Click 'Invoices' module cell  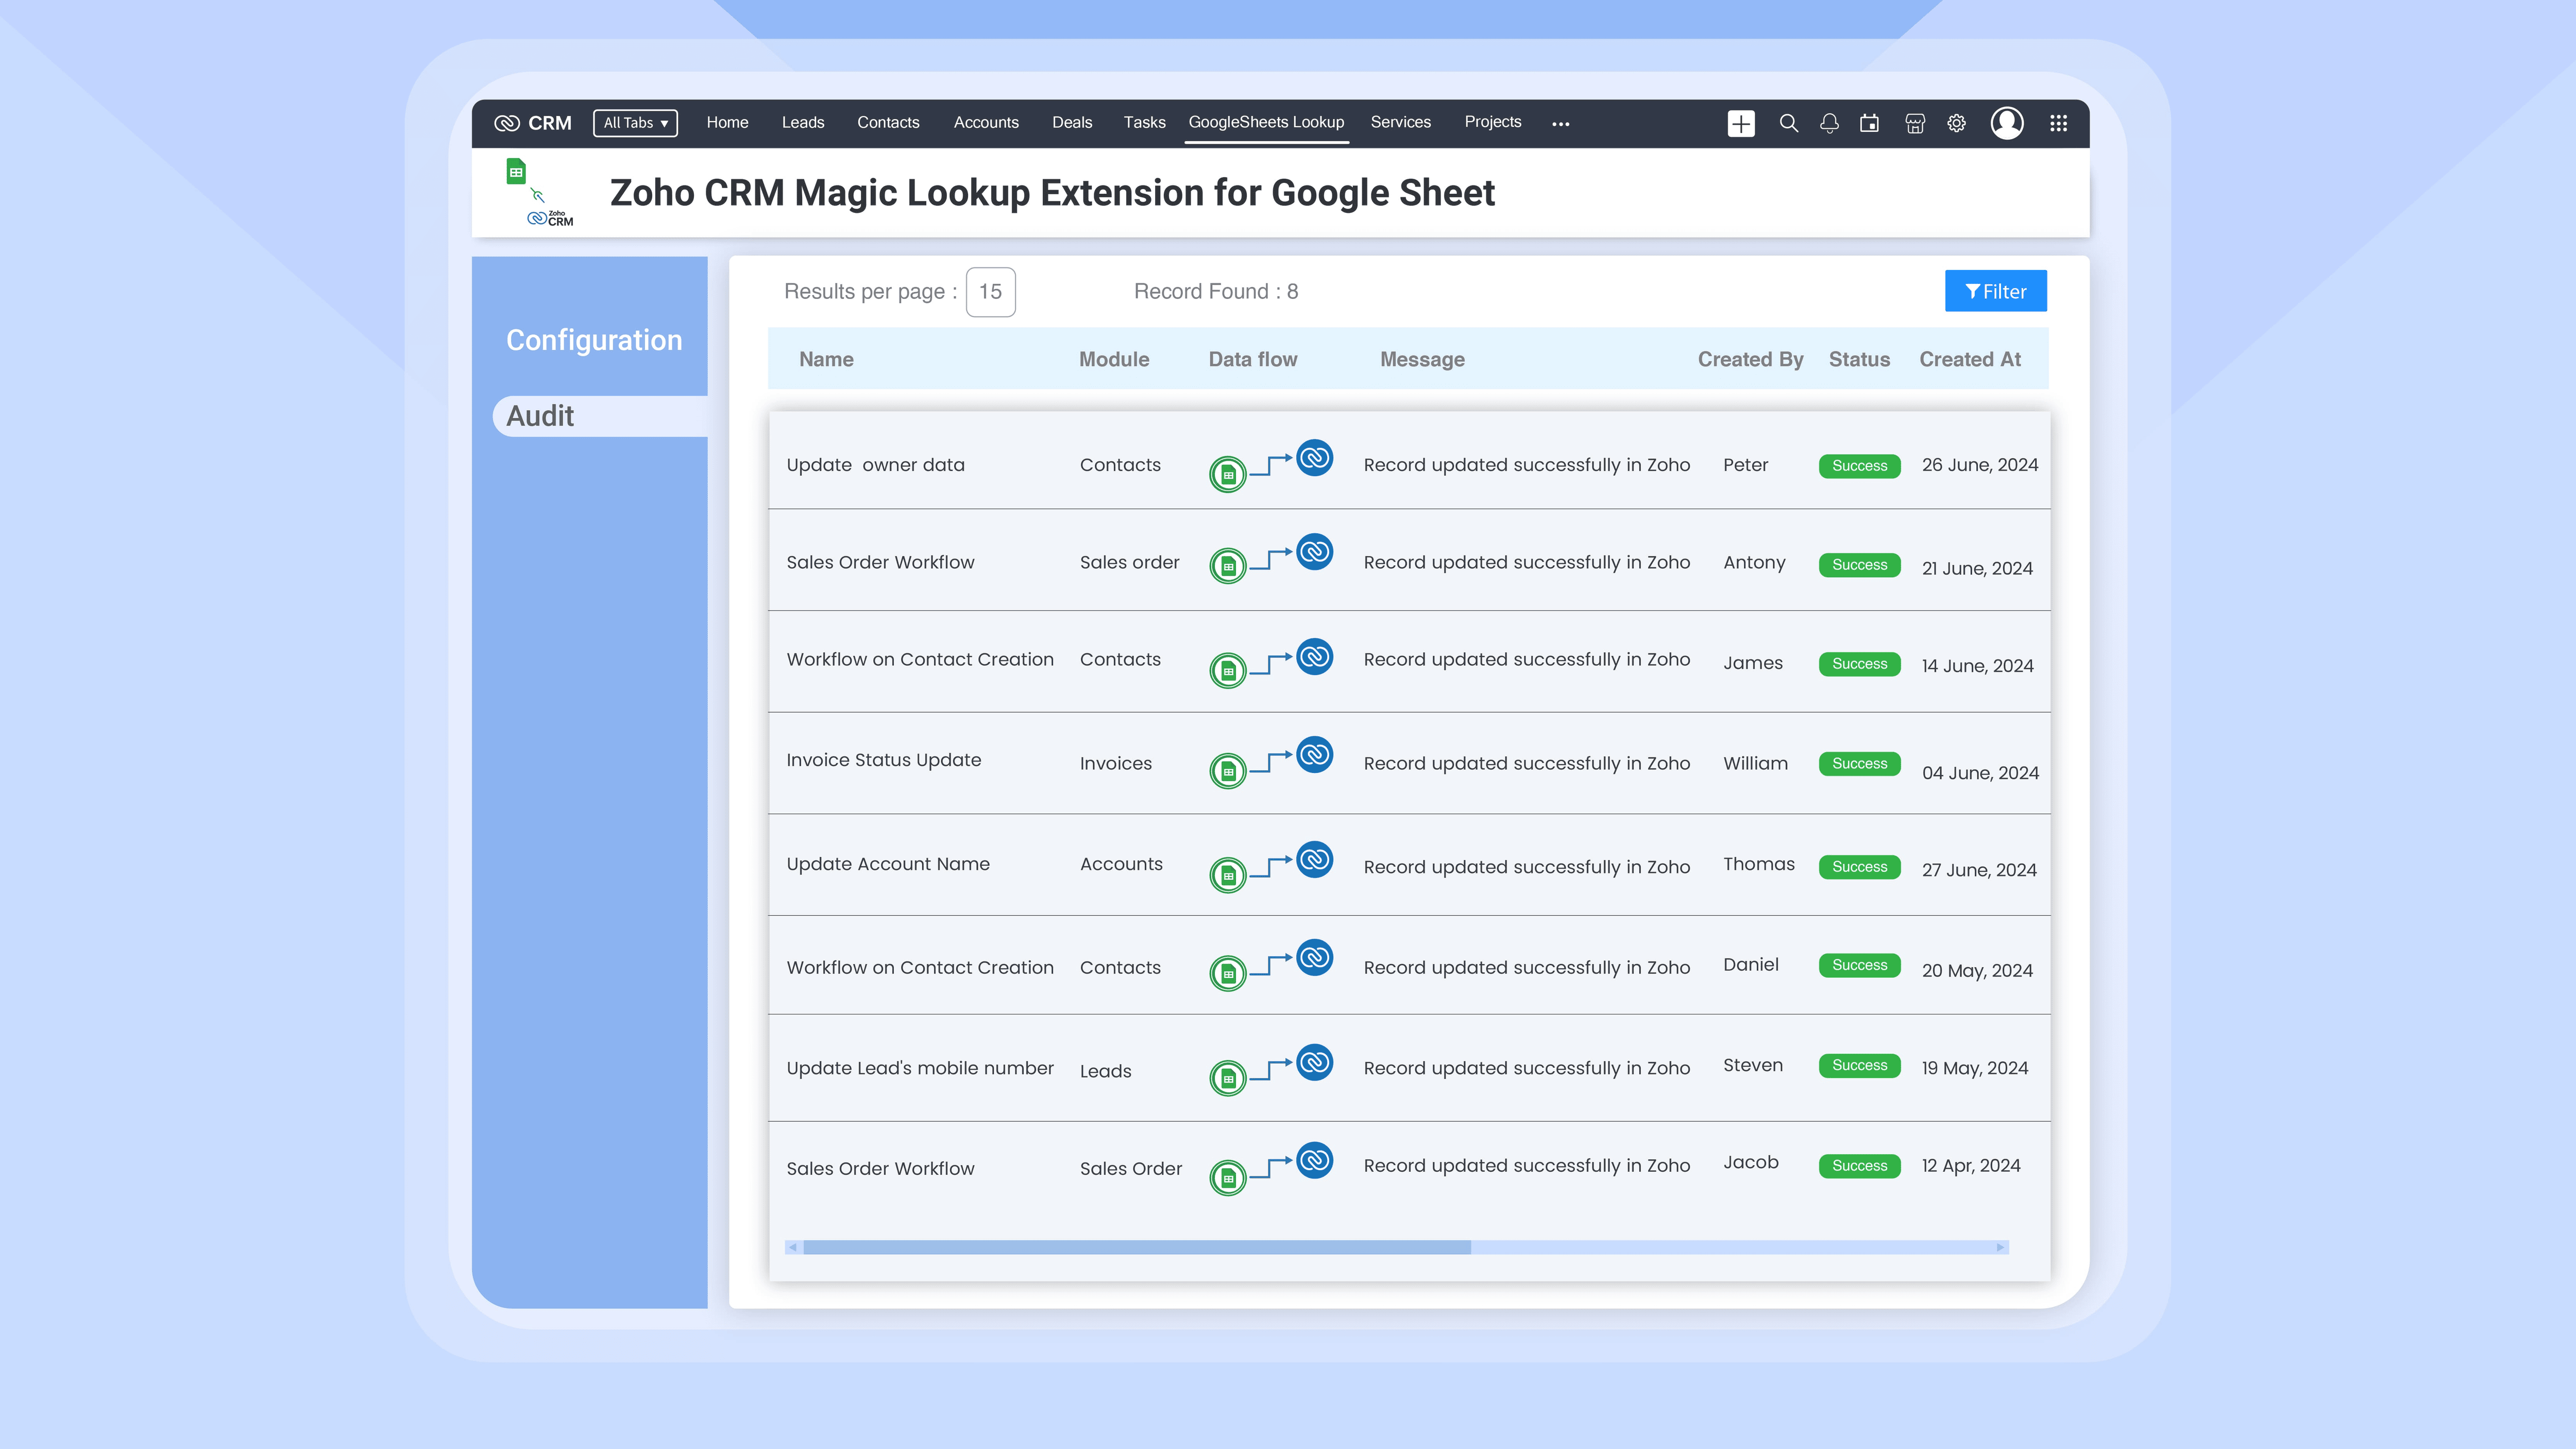(x=1115, y=764)
